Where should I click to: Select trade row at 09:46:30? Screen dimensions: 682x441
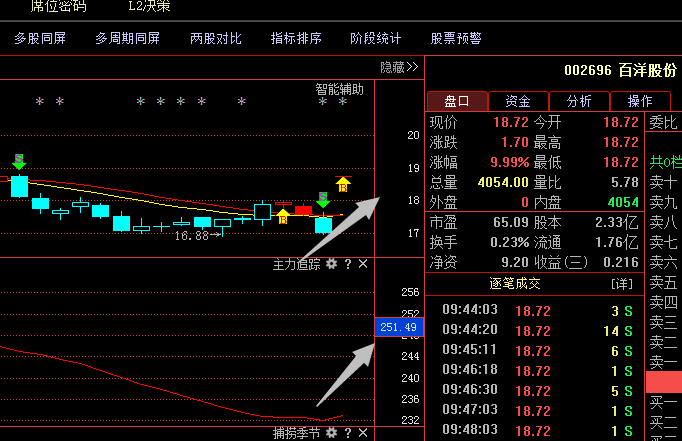[537, 391]
